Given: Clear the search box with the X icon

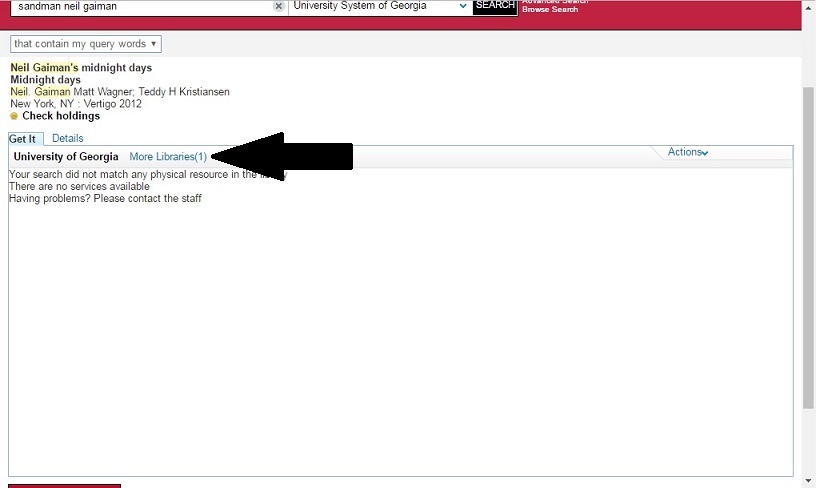Looking at the screenshot, I should (279, 6).
